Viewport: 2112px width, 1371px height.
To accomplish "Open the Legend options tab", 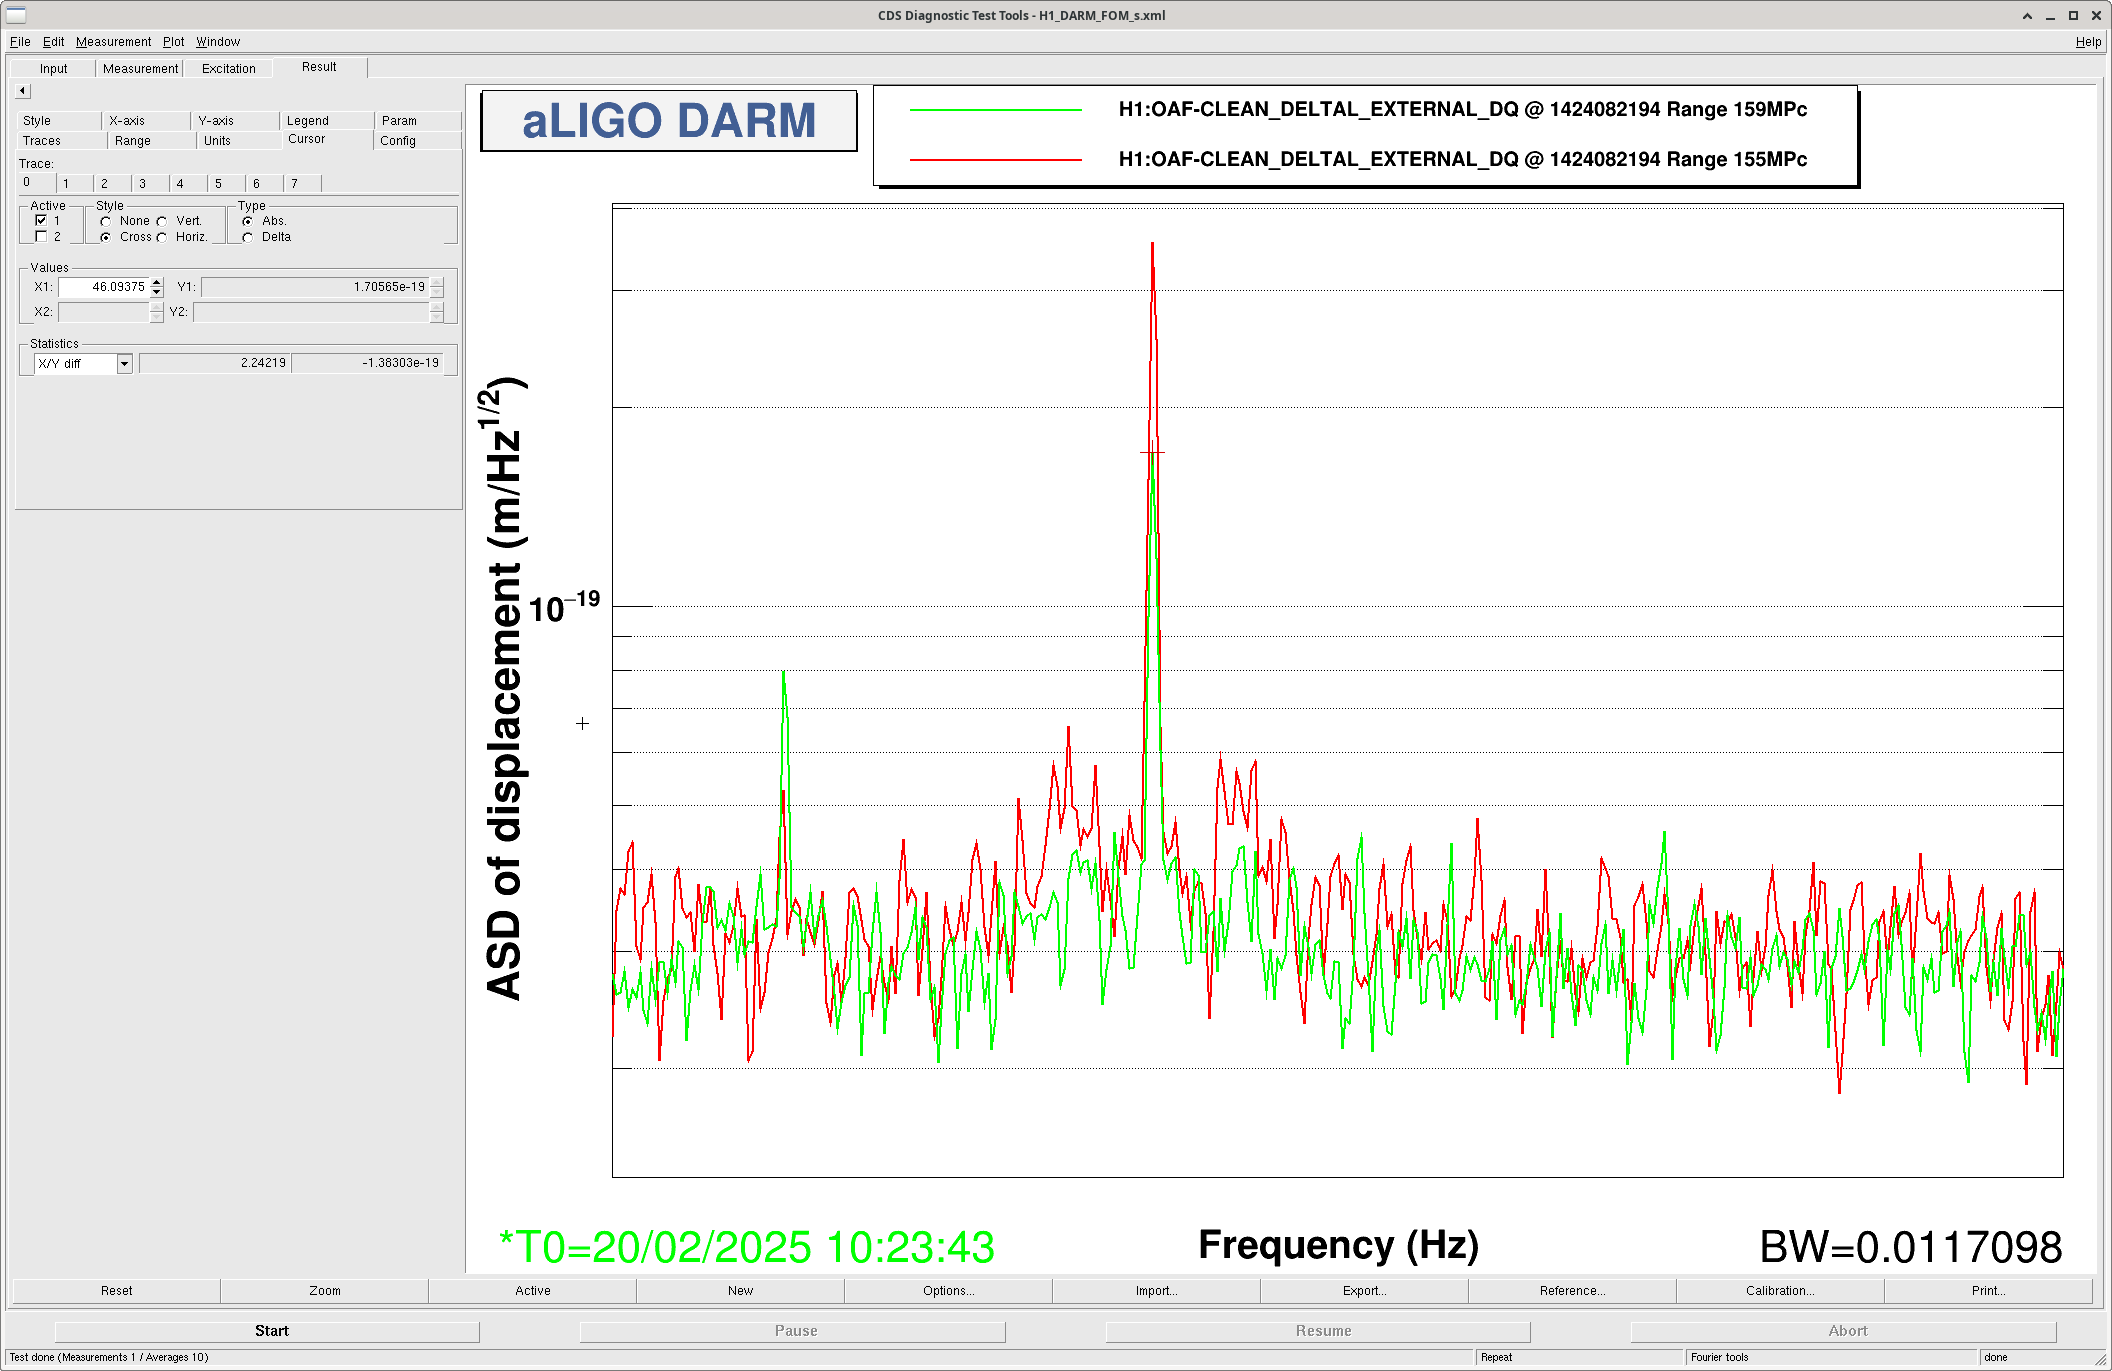I will point(326,121).
